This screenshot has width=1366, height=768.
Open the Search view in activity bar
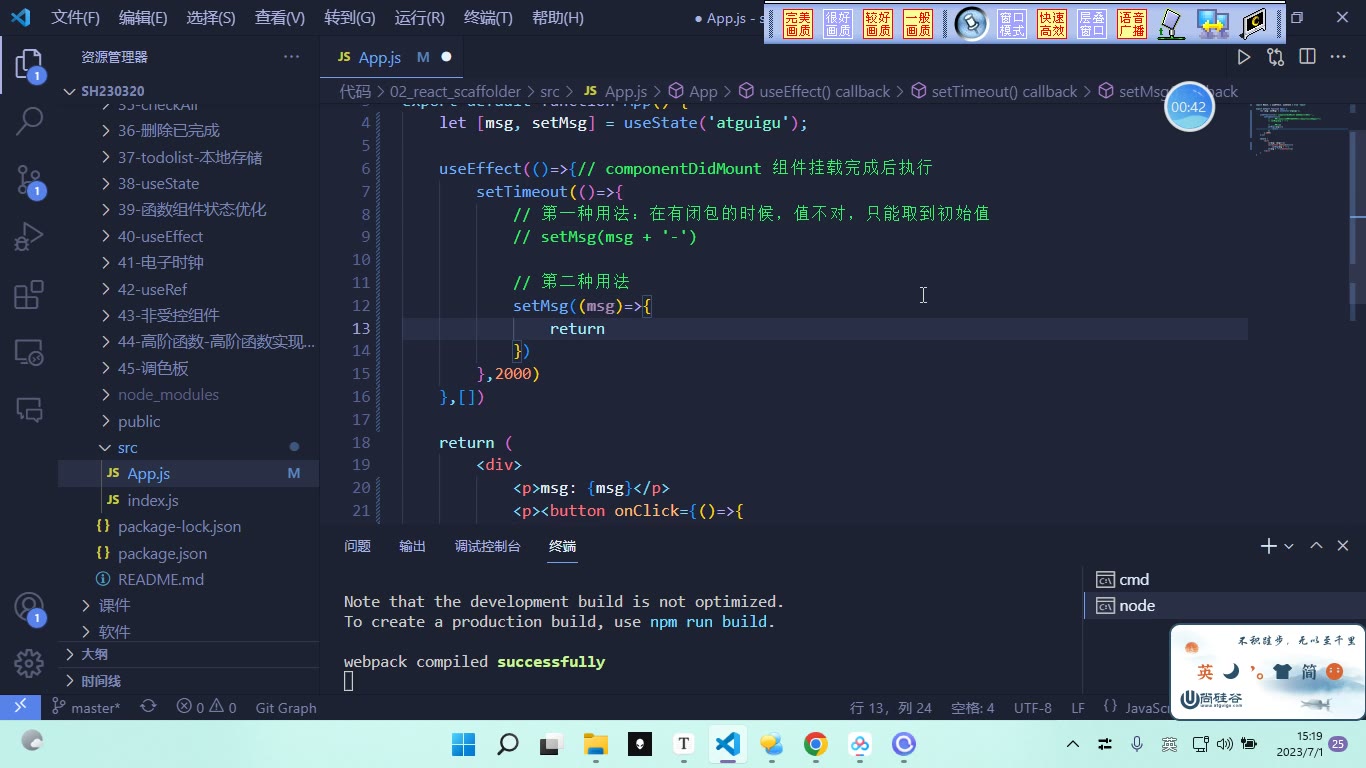pyautogui.click(x=29, y=122)
